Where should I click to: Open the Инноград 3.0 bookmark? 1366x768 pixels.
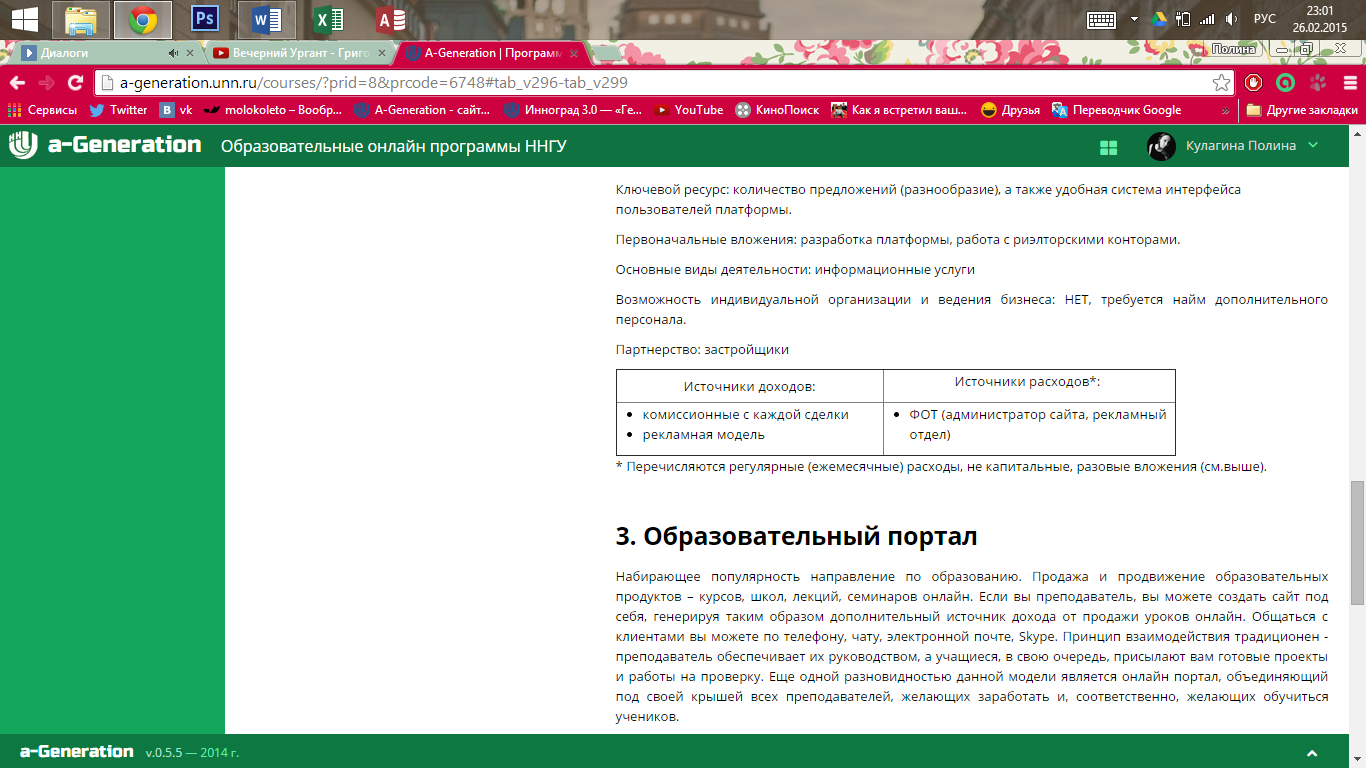pyautogui.click(x=573, y=110)
